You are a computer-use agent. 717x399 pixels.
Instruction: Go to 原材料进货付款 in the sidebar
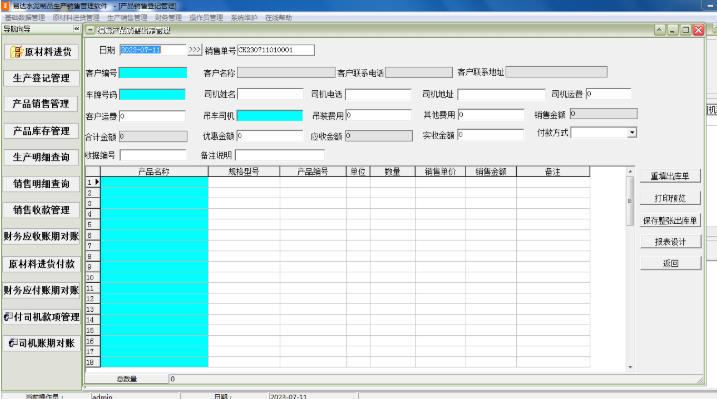click(42, 264)
